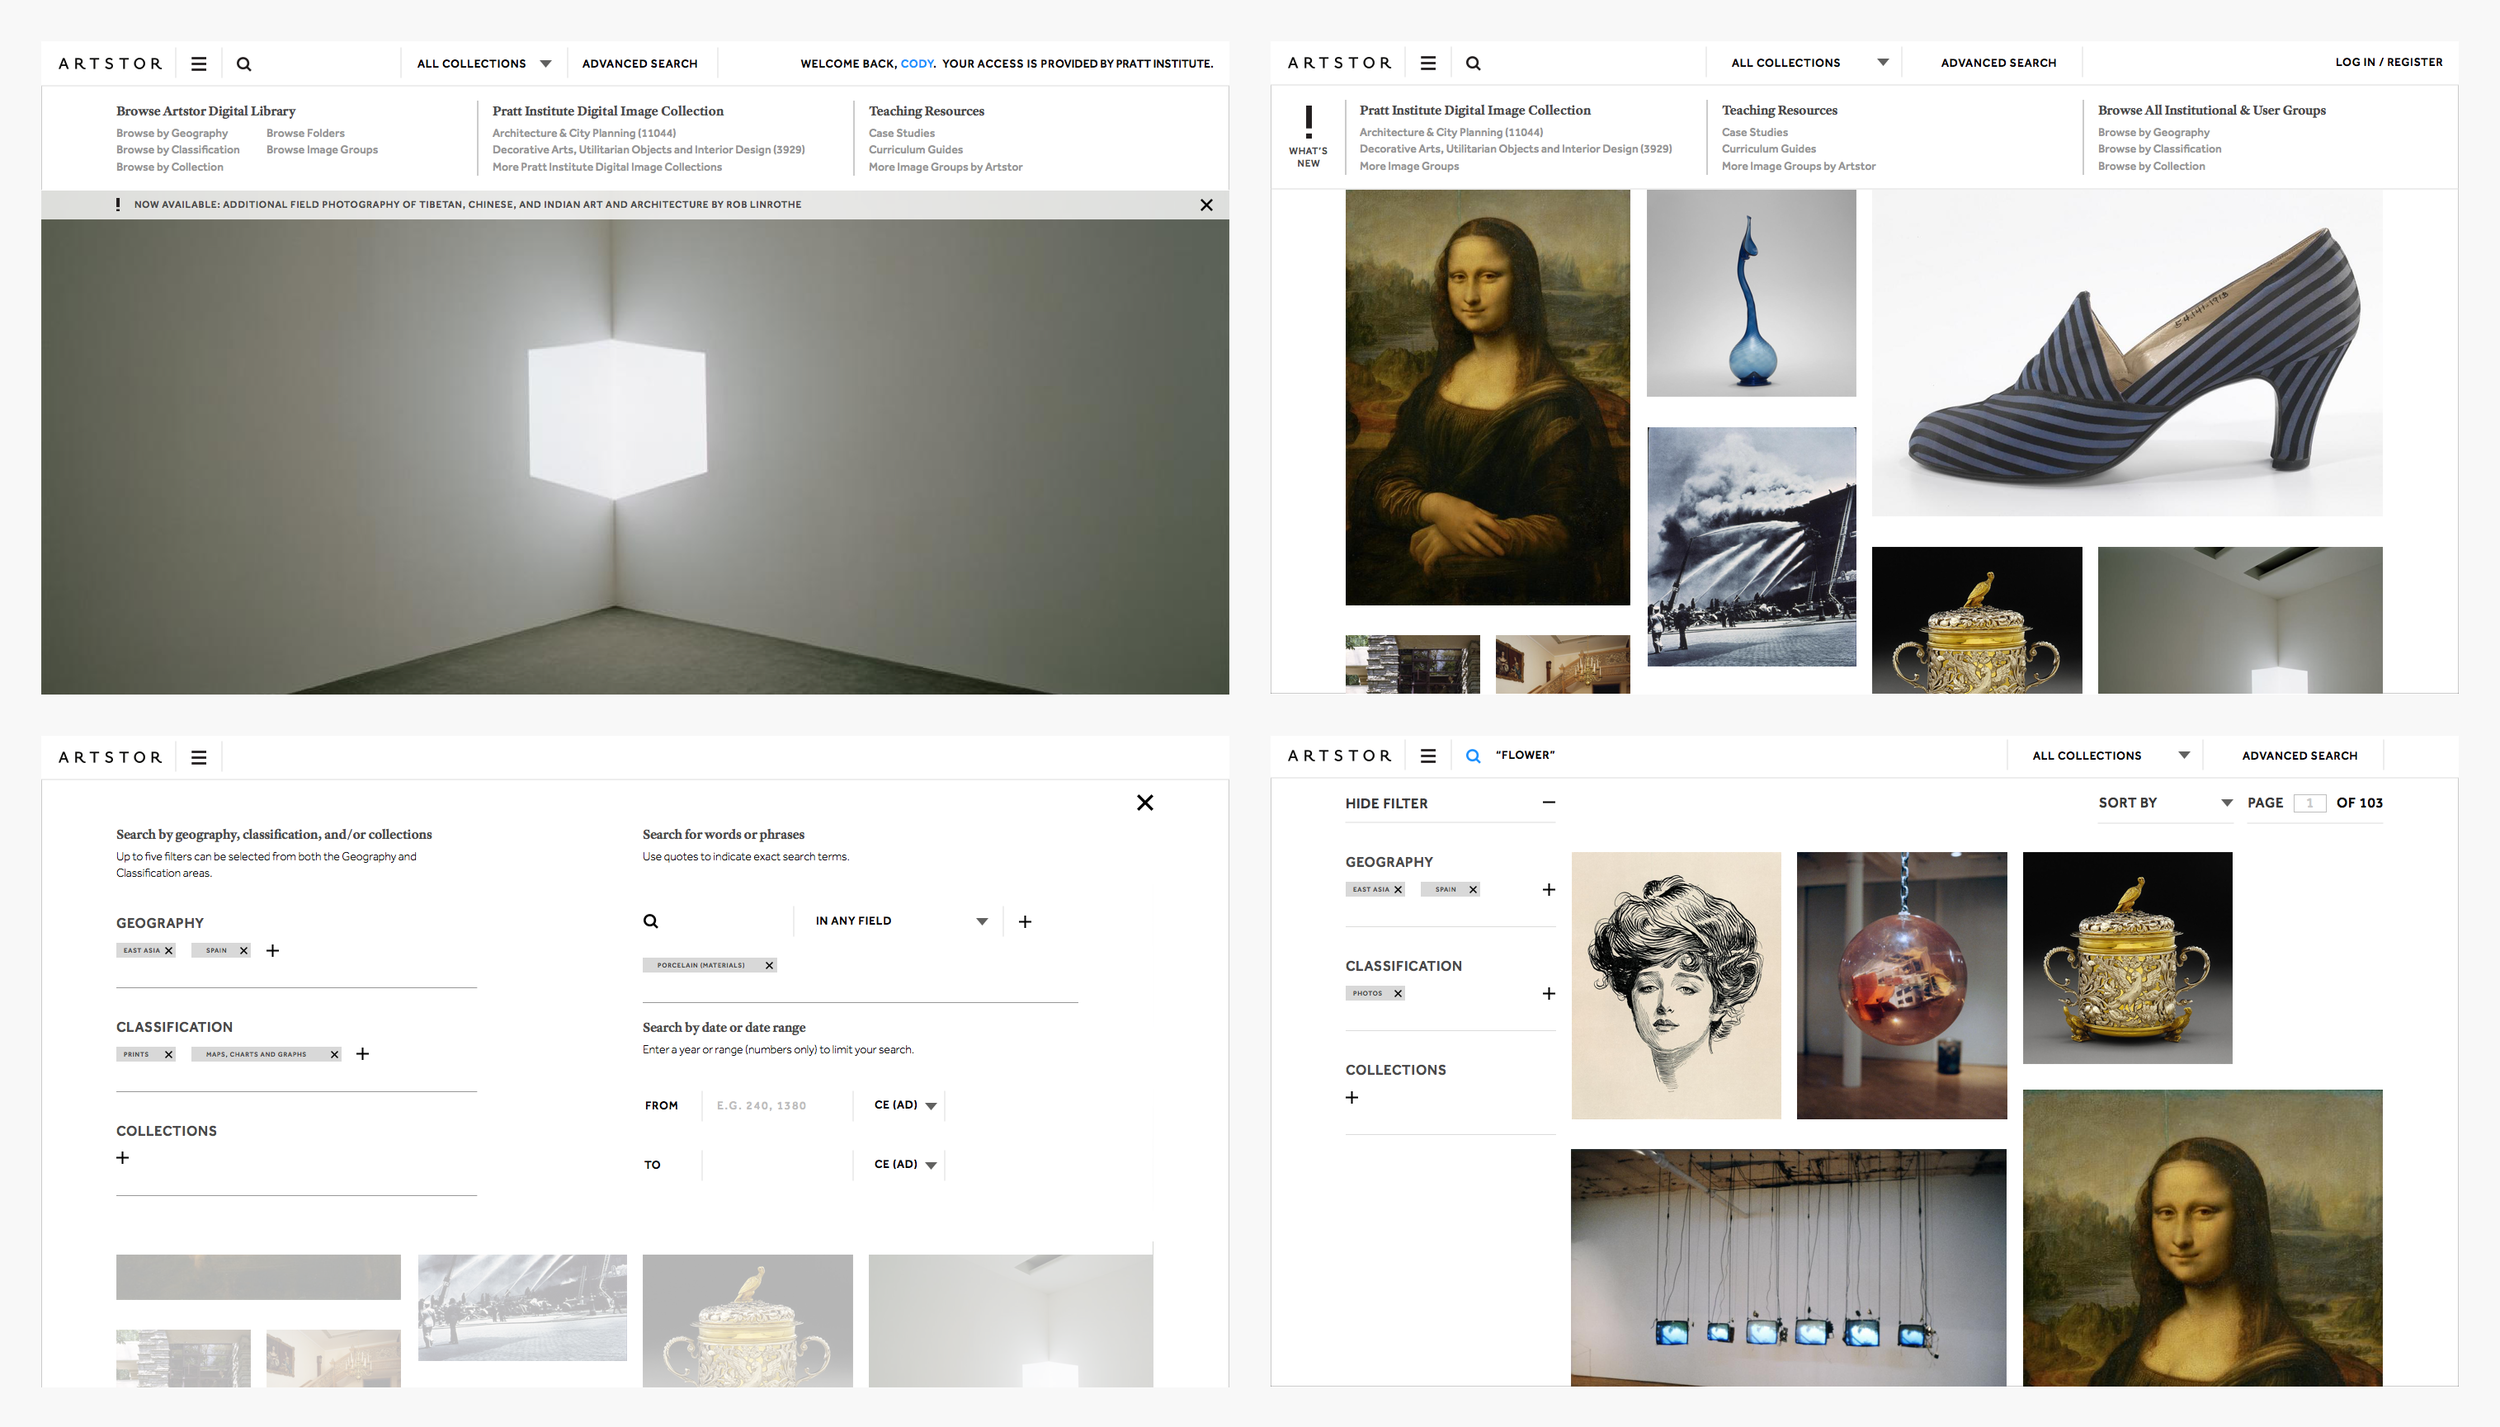Open red sphere sculpture thumbnail in results
The image size is (2500, 1427).
pyautogui.click(x=1901, y=986)
